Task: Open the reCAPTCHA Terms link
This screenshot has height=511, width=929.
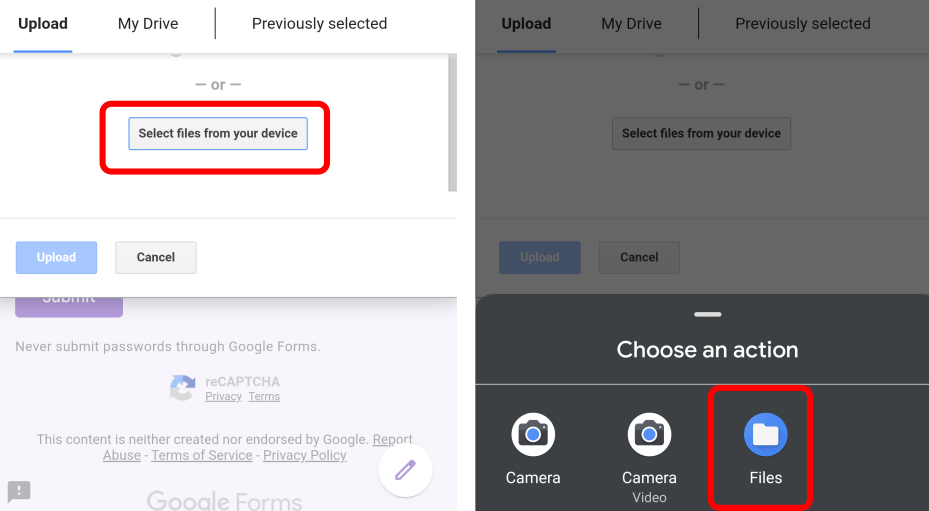Action: point(264,397)
